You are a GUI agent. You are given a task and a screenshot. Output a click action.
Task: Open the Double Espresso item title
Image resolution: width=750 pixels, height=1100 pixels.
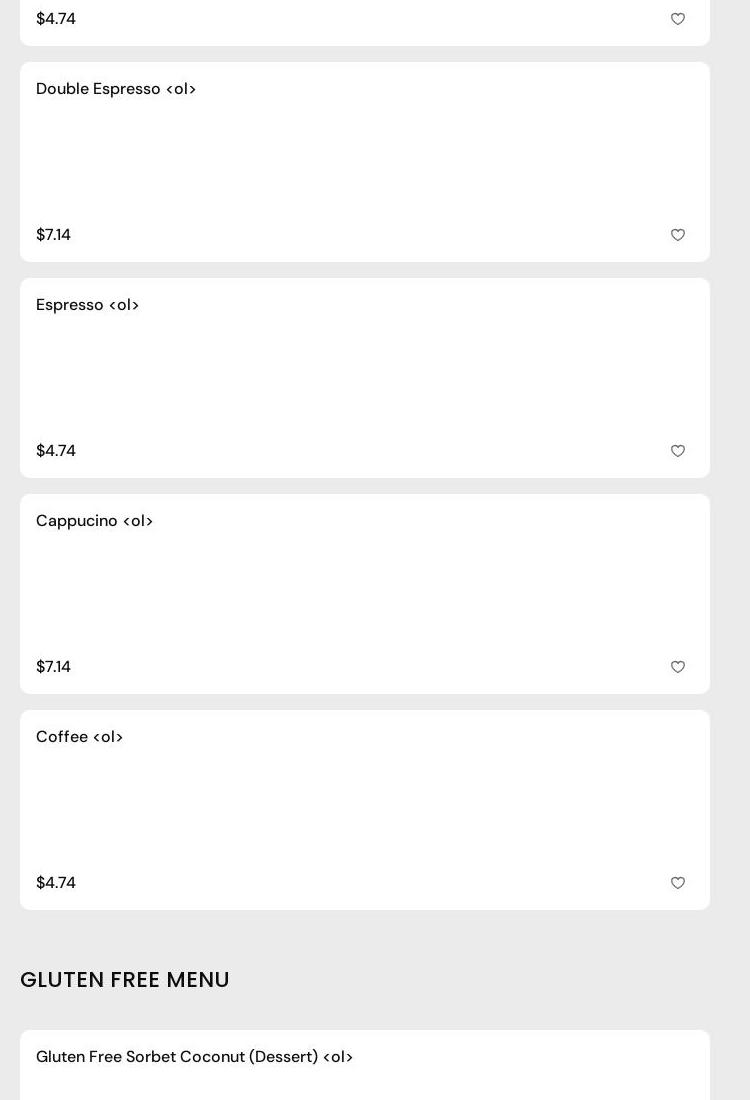coord(116,89)
